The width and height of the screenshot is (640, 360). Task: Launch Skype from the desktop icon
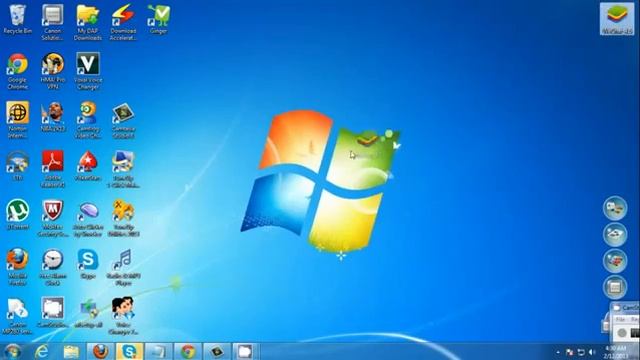88,264
